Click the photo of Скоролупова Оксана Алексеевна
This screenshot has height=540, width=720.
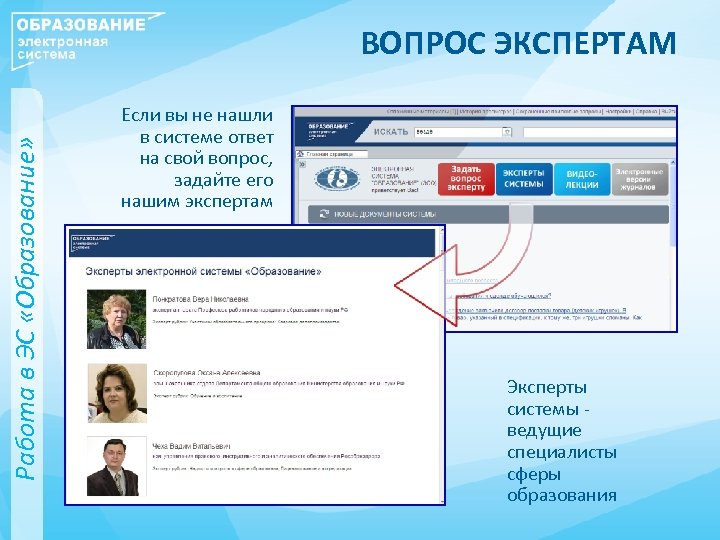[x=117, y=393]
